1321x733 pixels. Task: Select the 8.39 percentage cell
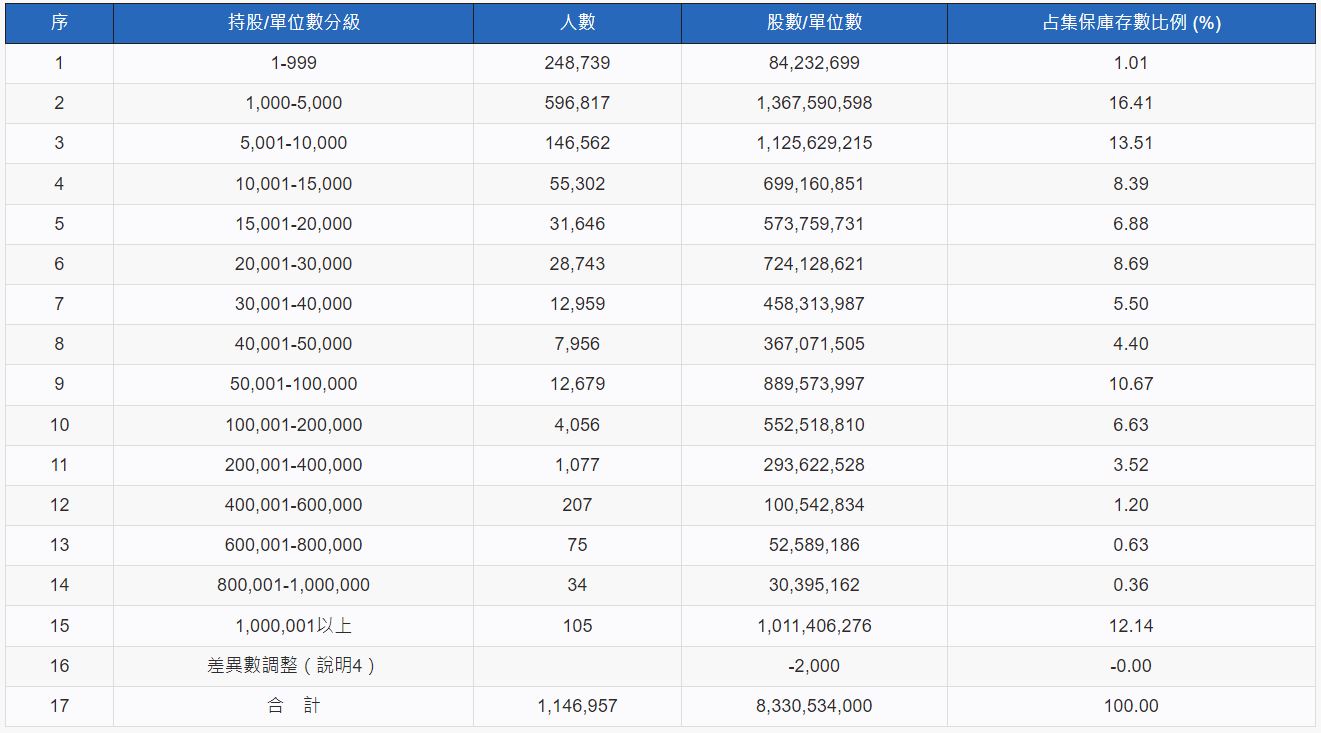pos(1131,184)
